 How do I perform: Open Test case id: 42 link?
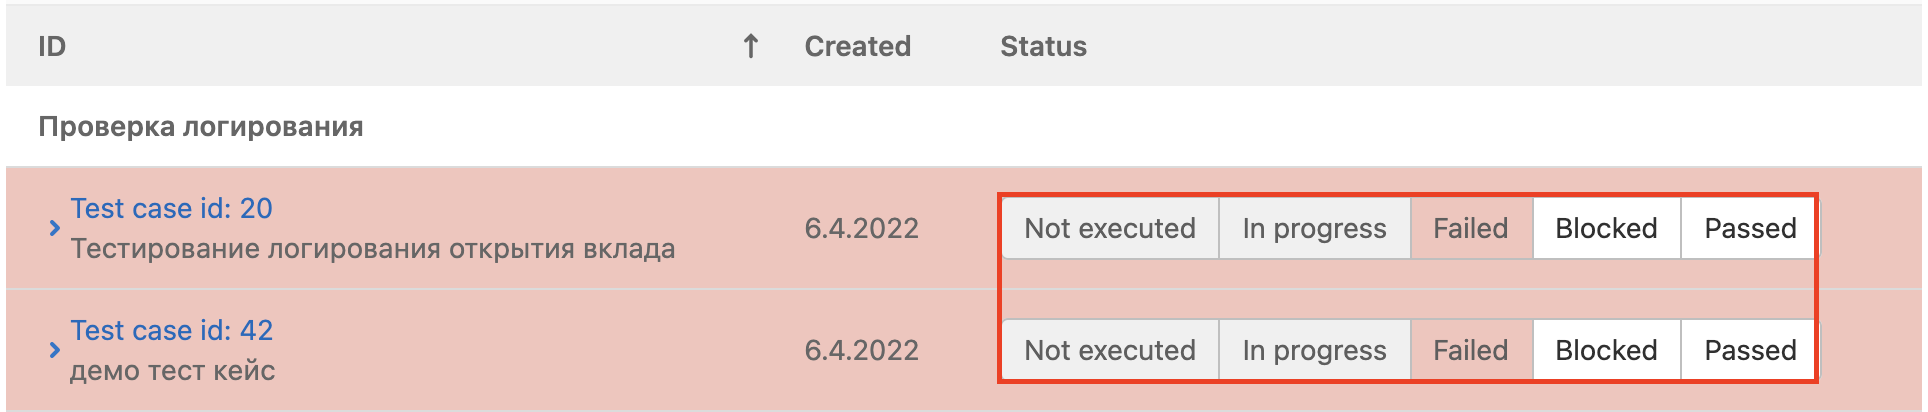click(x=171, y=330)
